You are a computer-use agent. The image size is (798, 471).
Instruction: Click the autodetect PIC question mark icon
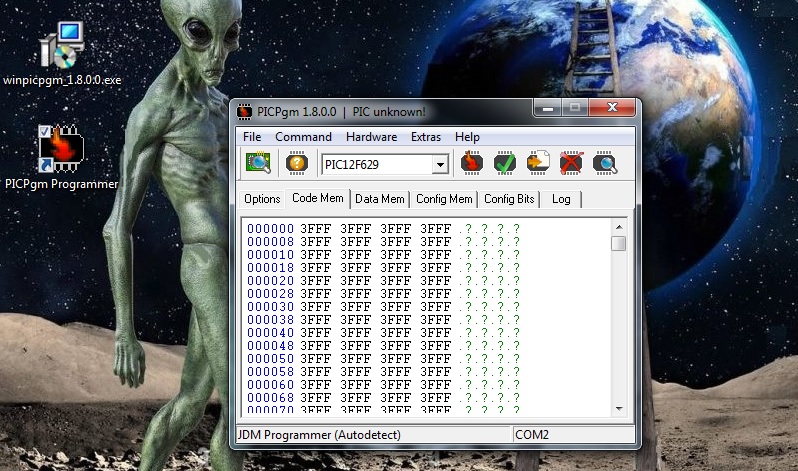point(296,164)
